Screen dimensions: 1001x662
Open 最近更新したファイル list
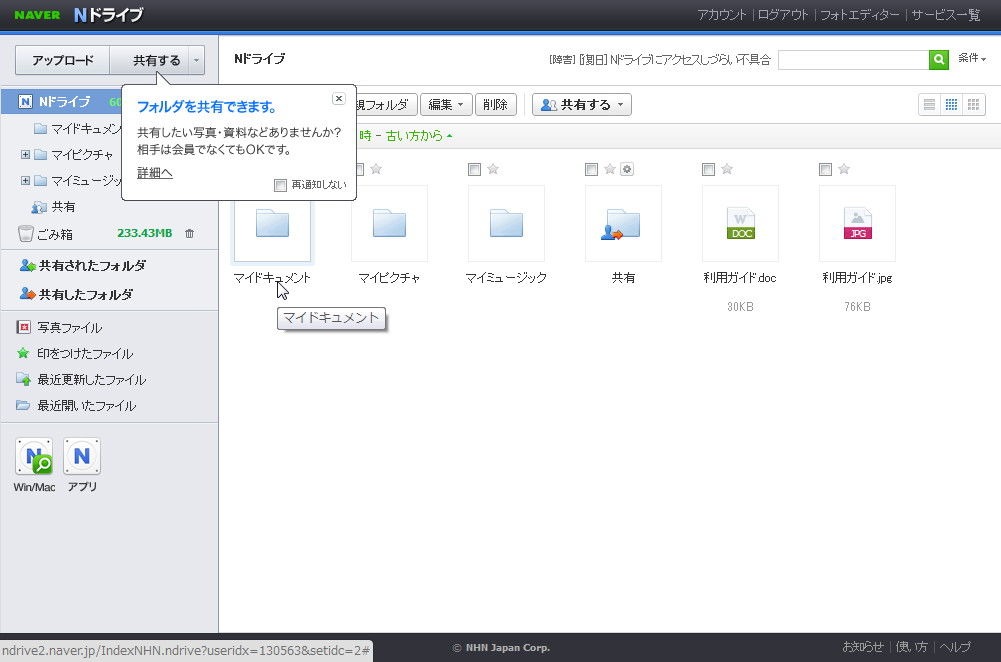pos(91,380)
